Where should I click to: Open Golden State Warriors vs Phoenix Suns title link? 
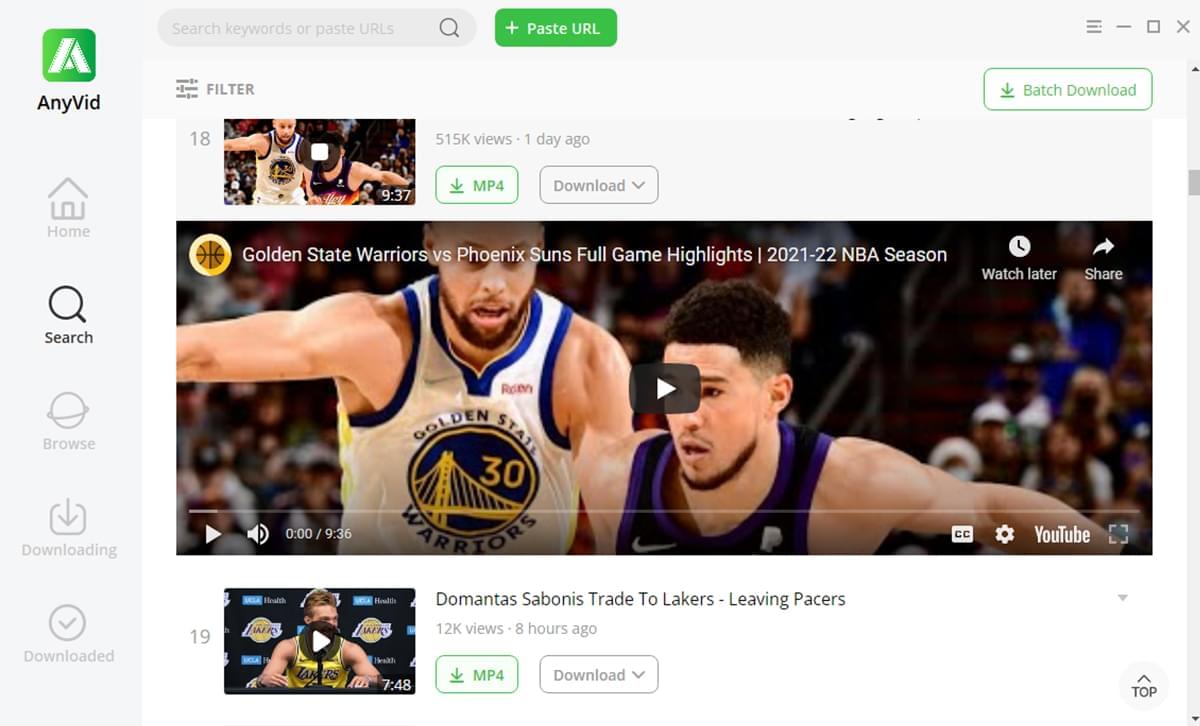594,255
